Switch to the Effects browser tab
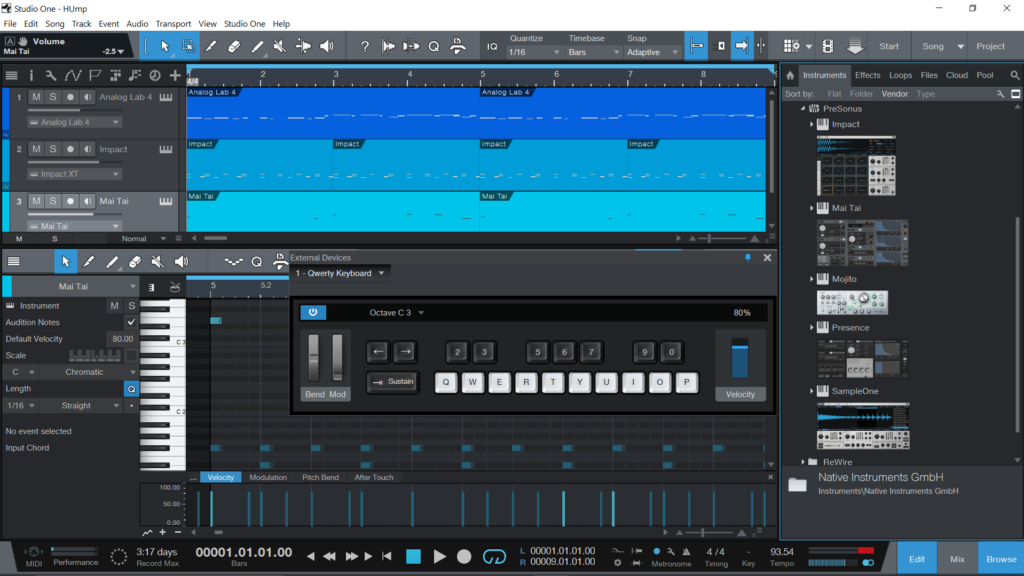Screen dimensions: 1024x576 [867, 75]
